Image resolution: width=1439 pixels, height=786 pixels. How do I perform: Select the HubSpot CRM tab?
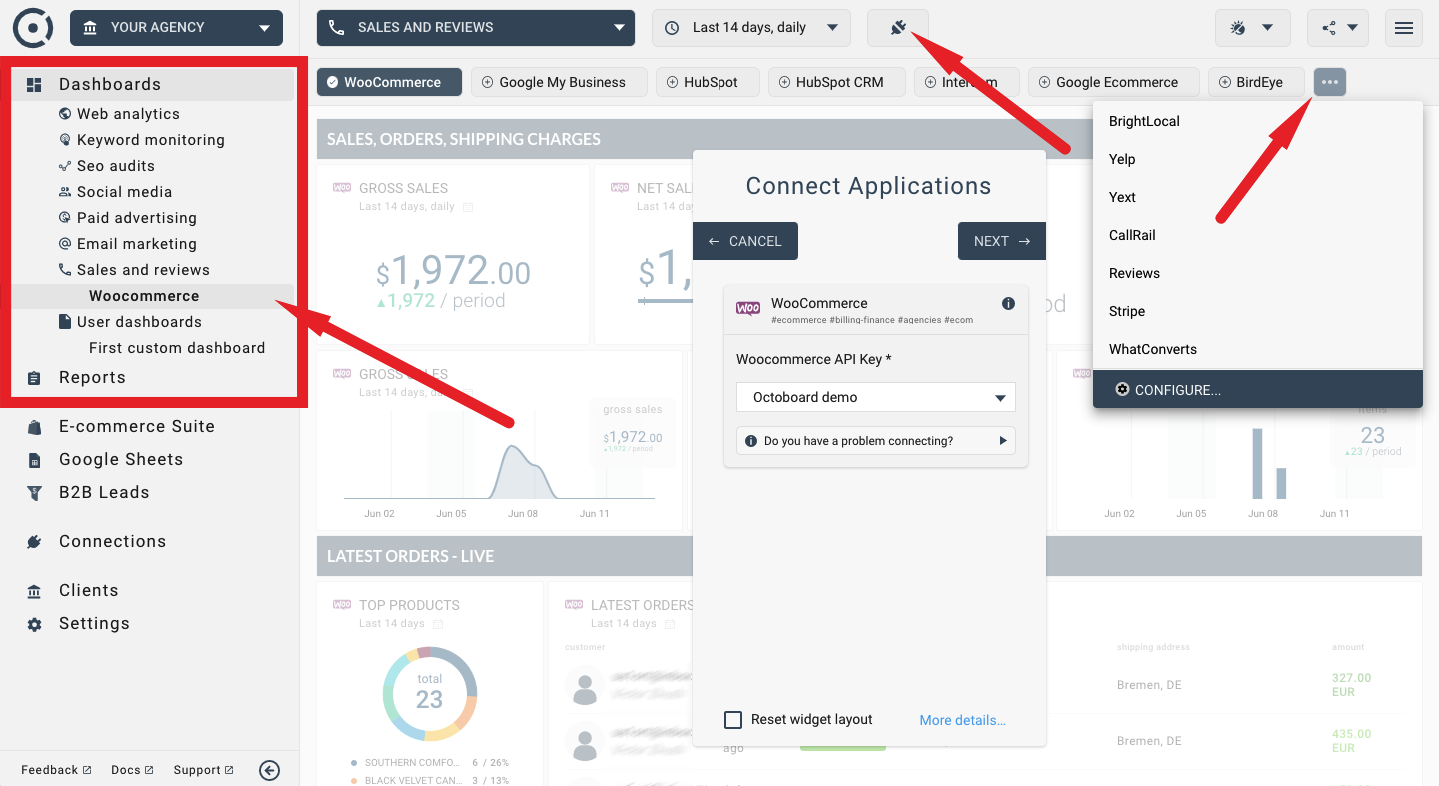click(x=836, y=82)
